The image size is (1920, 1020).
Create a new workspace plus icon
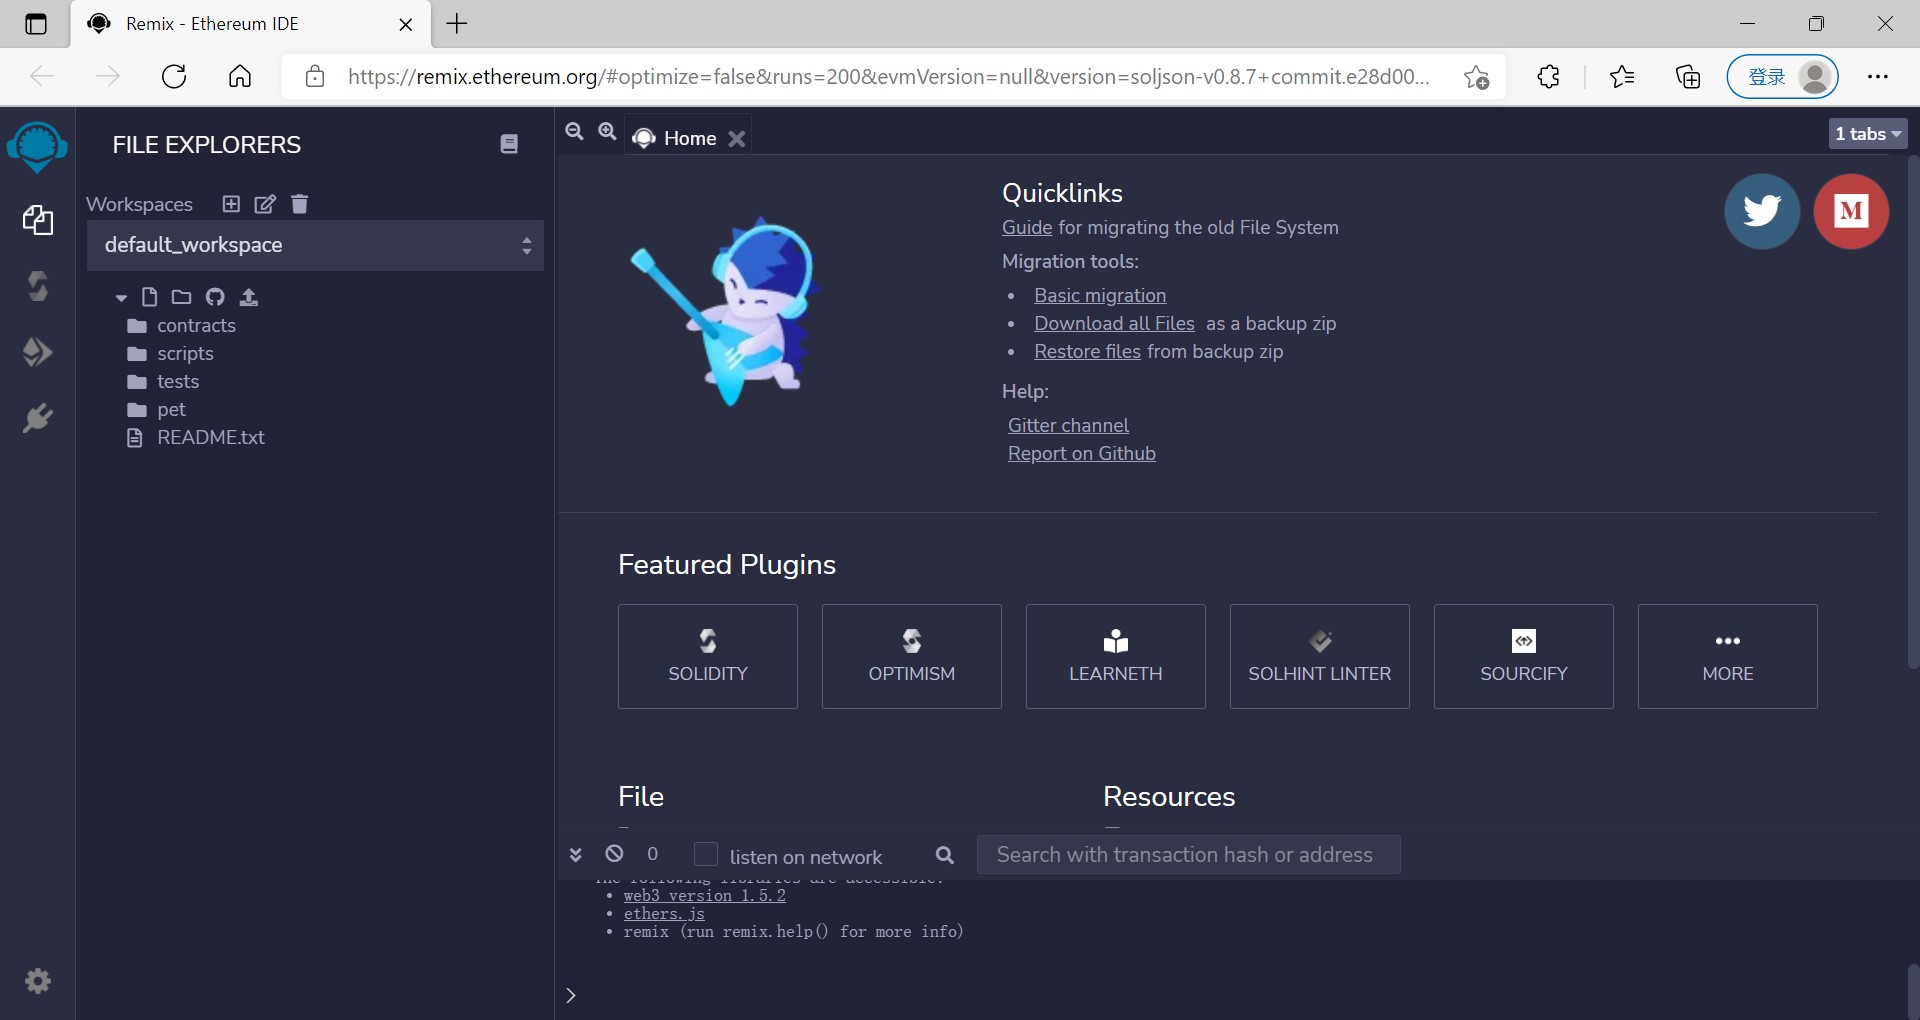tap(231, 204)
